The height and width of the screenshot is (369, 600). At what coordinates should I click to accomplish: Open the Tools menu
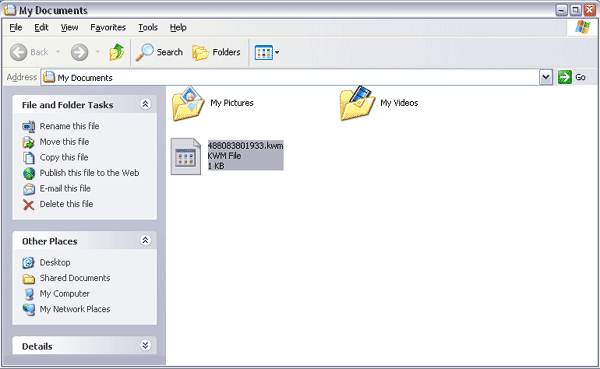[x=148, y=28]
